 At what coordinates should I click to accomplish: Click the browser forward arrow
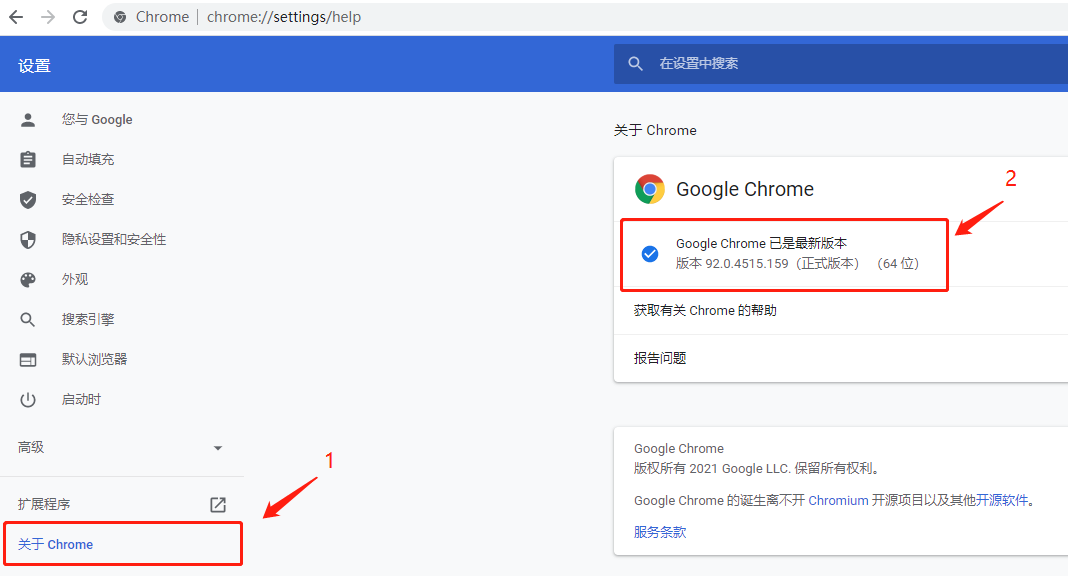pyautogui.click(x=48, y=17)
